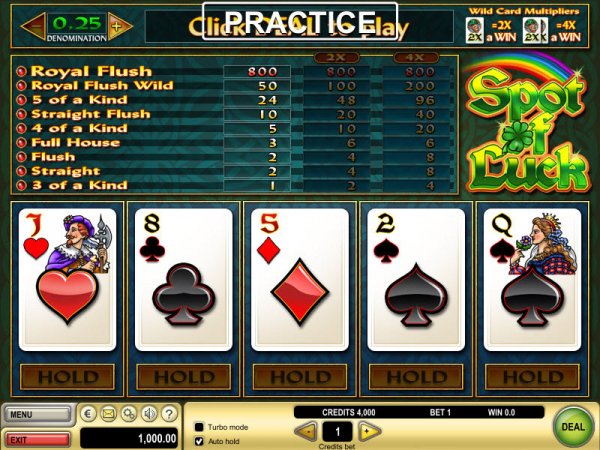
Task: Click the envelope message icon
Action: coord(108,414)
